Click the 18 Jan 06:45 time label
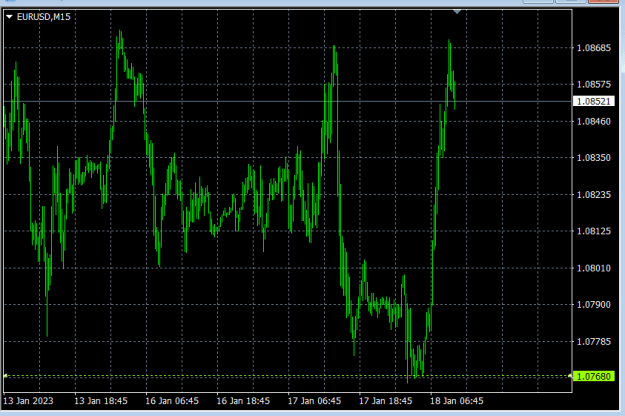Viewport: 625px width, 416px height. 457,401
